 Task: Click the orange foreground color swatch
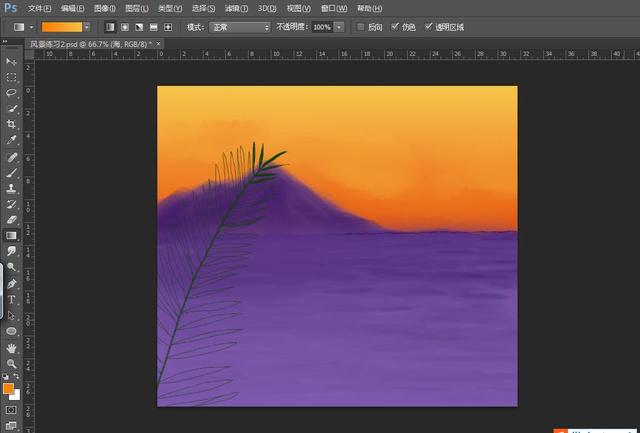(8, 388)
